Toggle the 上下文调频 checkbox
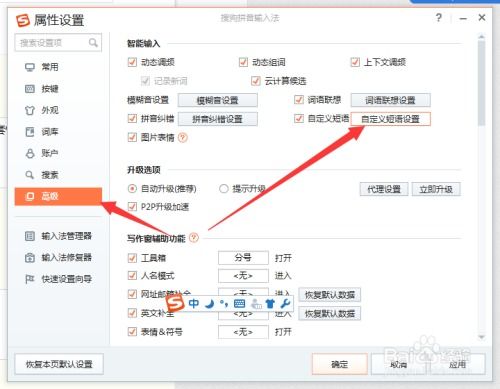 click(x=355, y=62)
